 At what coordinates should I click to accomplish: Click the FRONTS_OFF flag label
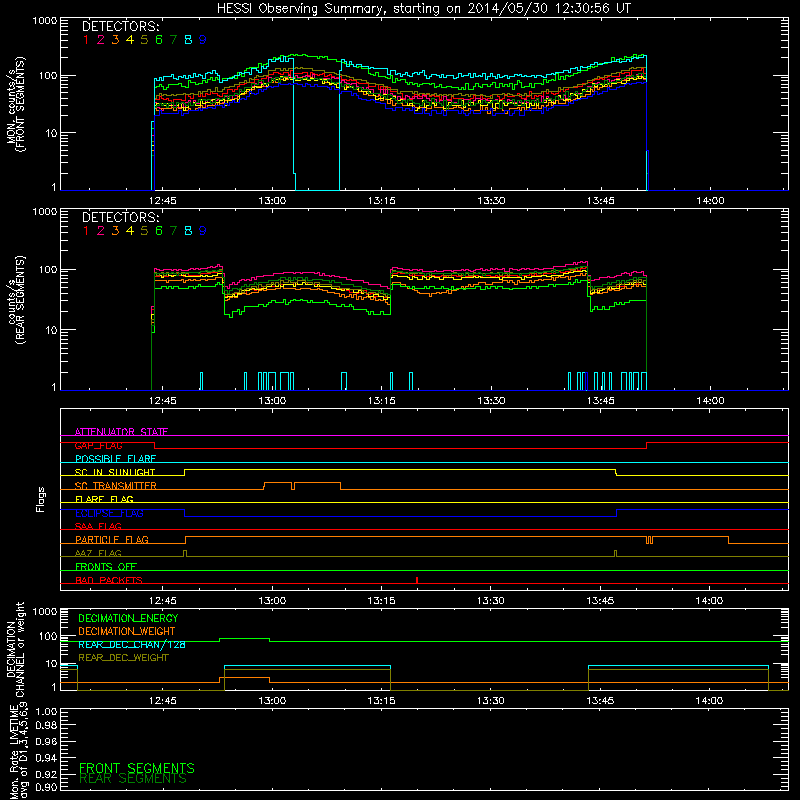coord(106,567)
